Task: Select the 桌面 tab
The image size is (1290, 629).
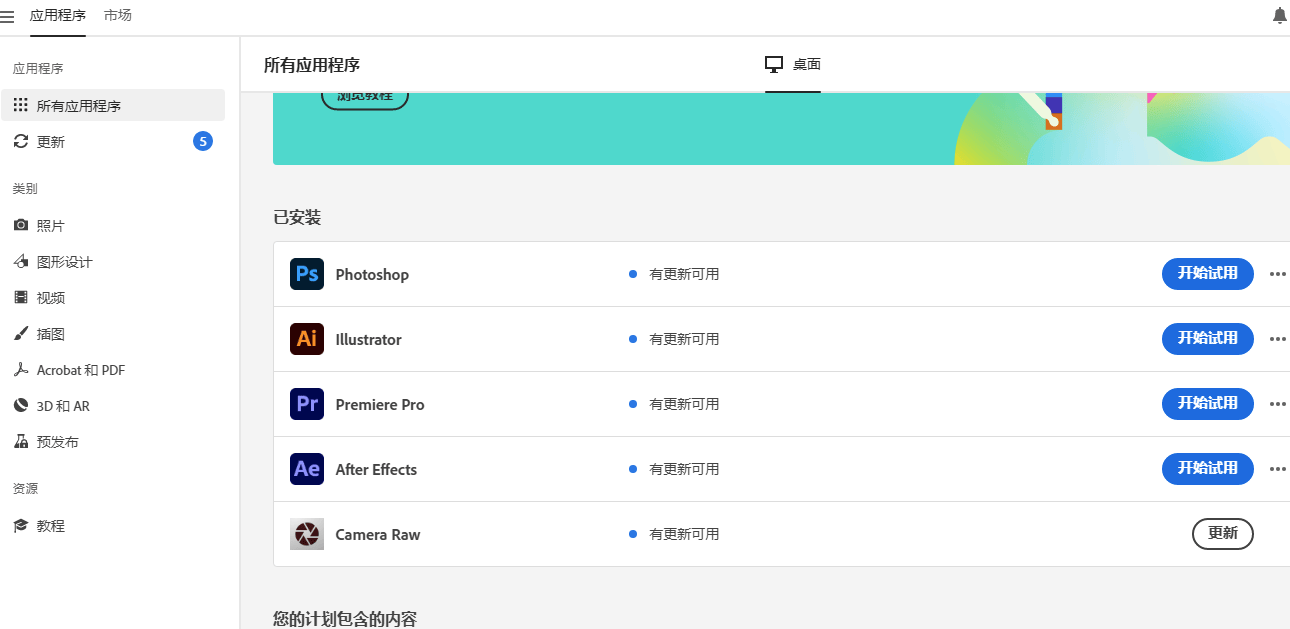Action: pyautogui.click(x=793, y=64)
